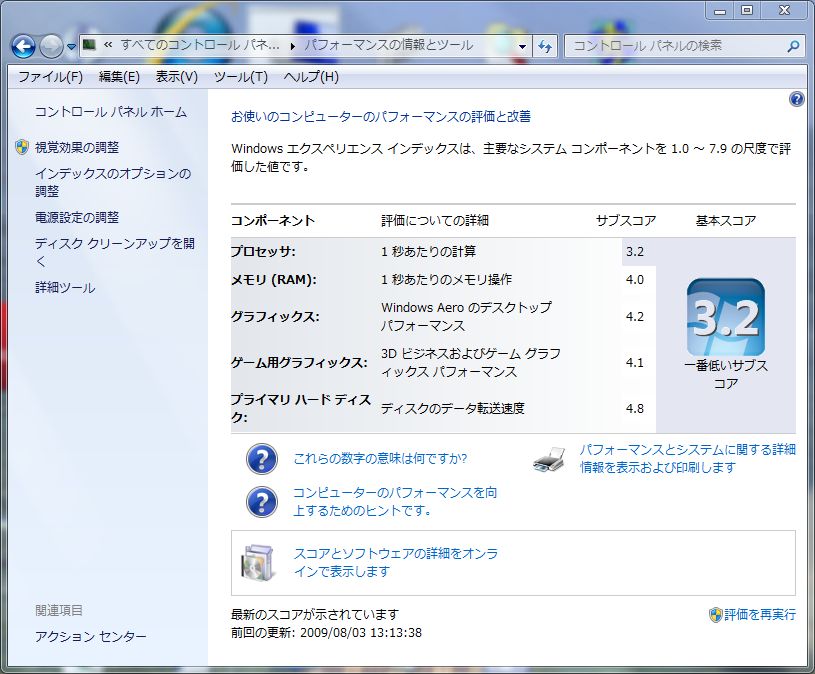Open 電源設定の調整 link
Image resolution: width=815 pixels, height=674 pixels.
pyautogui.click(x=77, y=217)
